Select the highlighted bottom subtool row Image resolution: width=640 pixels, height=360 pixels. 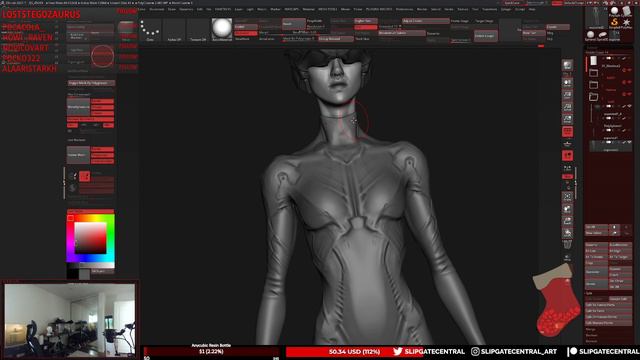point(611,146)
